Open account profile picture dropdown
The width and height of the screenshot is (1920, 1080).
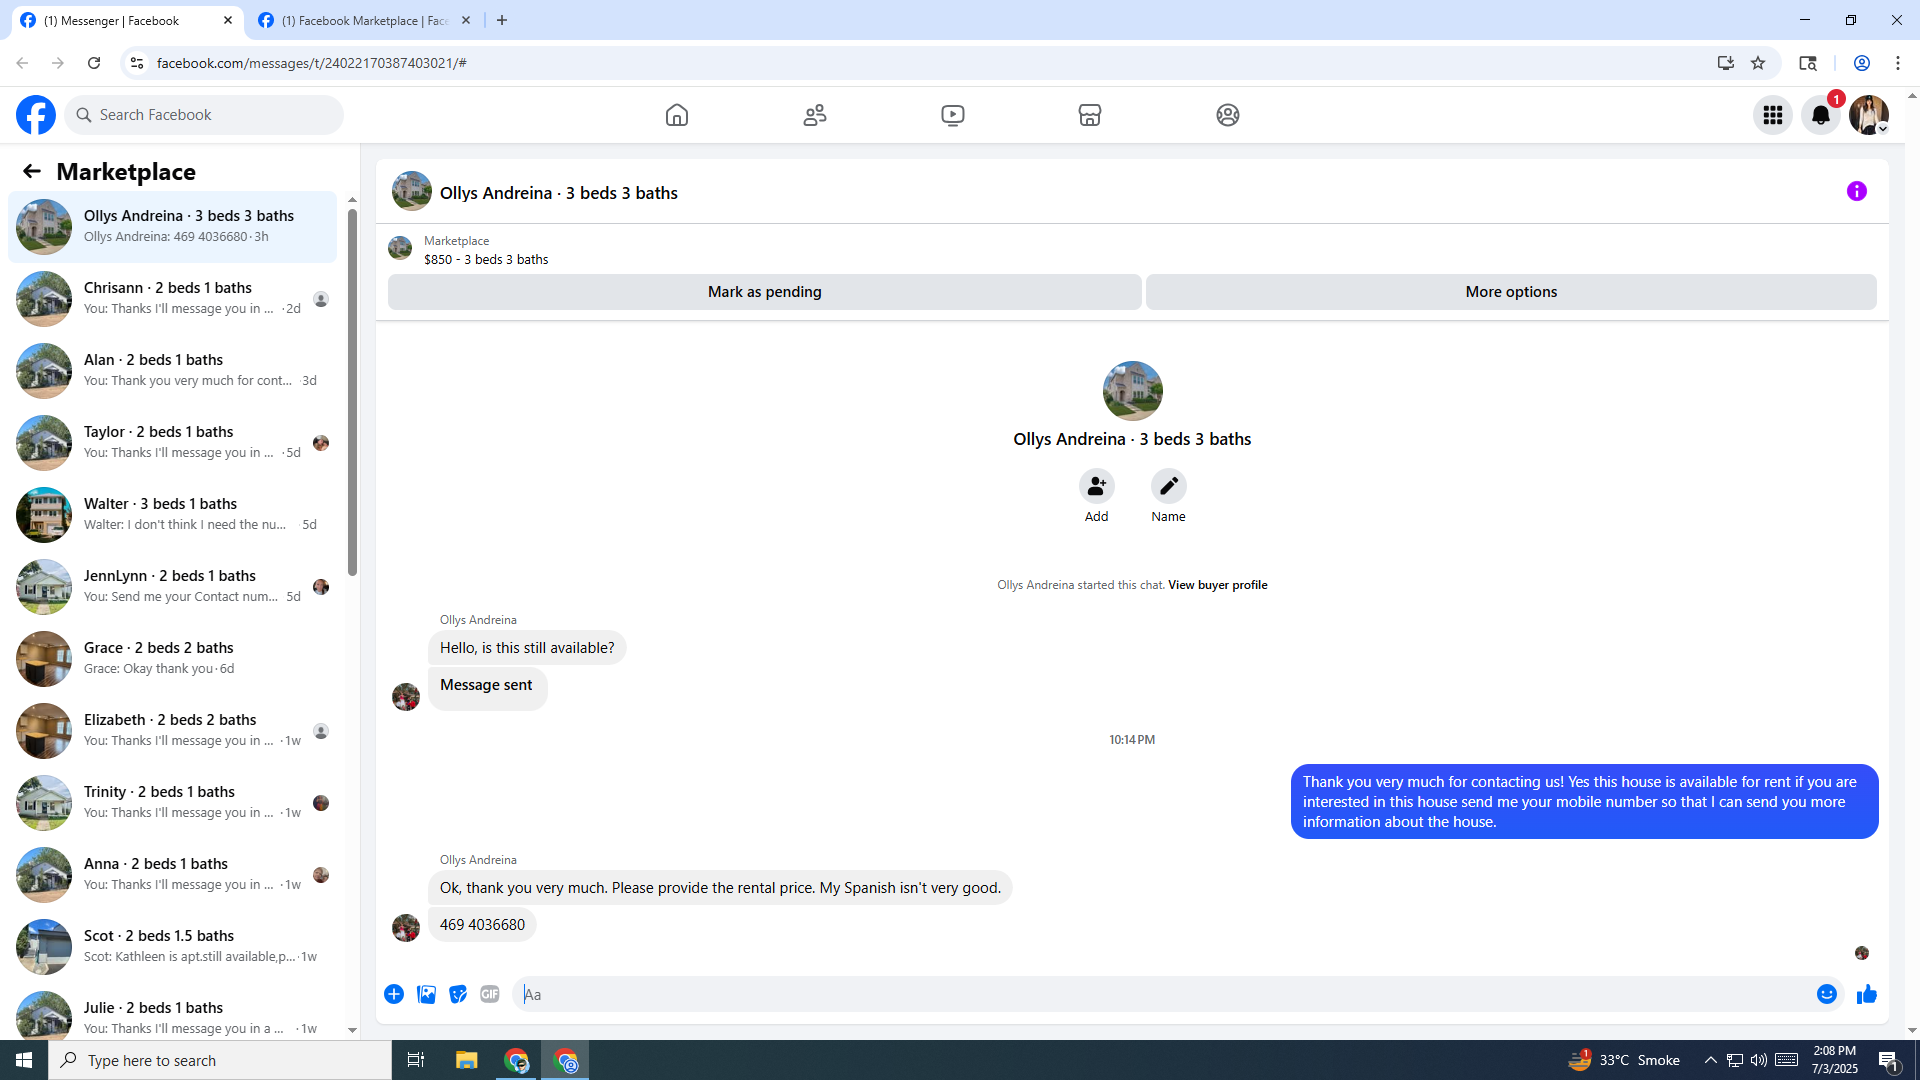(1868, 115)
